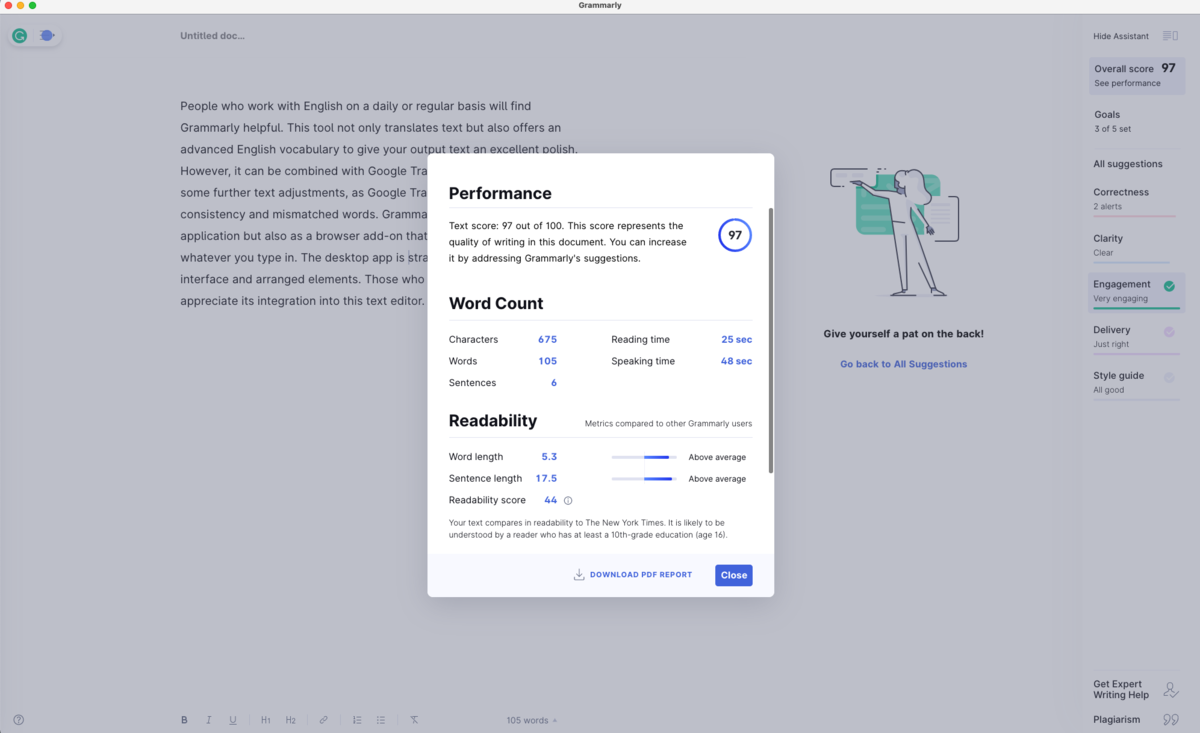Viewport: 1200px width, 733px height.
Task: Click the Words value 105 in dialog
Action: [547, 361]
